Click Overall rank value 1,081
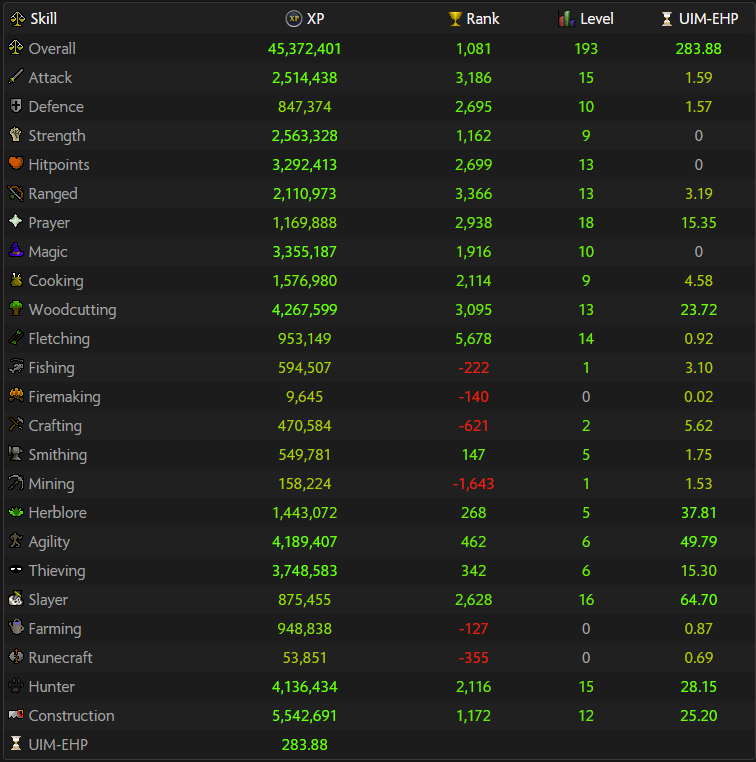Viewport: 756px width, 762px height. tap(474, 49)
